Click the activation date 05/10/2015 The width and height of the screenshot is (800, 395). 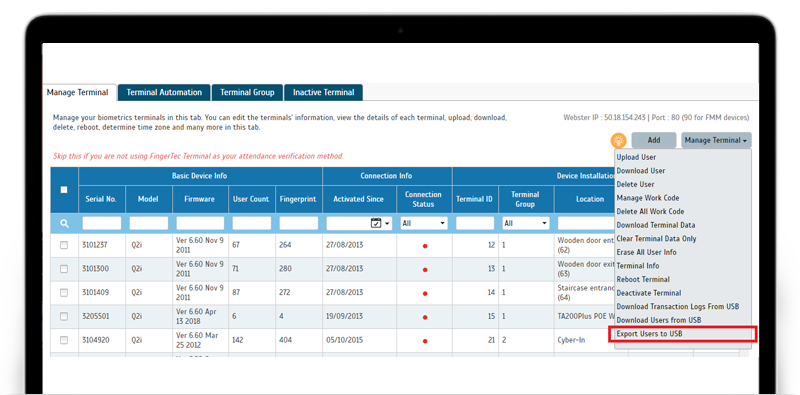tap(345, 340)
